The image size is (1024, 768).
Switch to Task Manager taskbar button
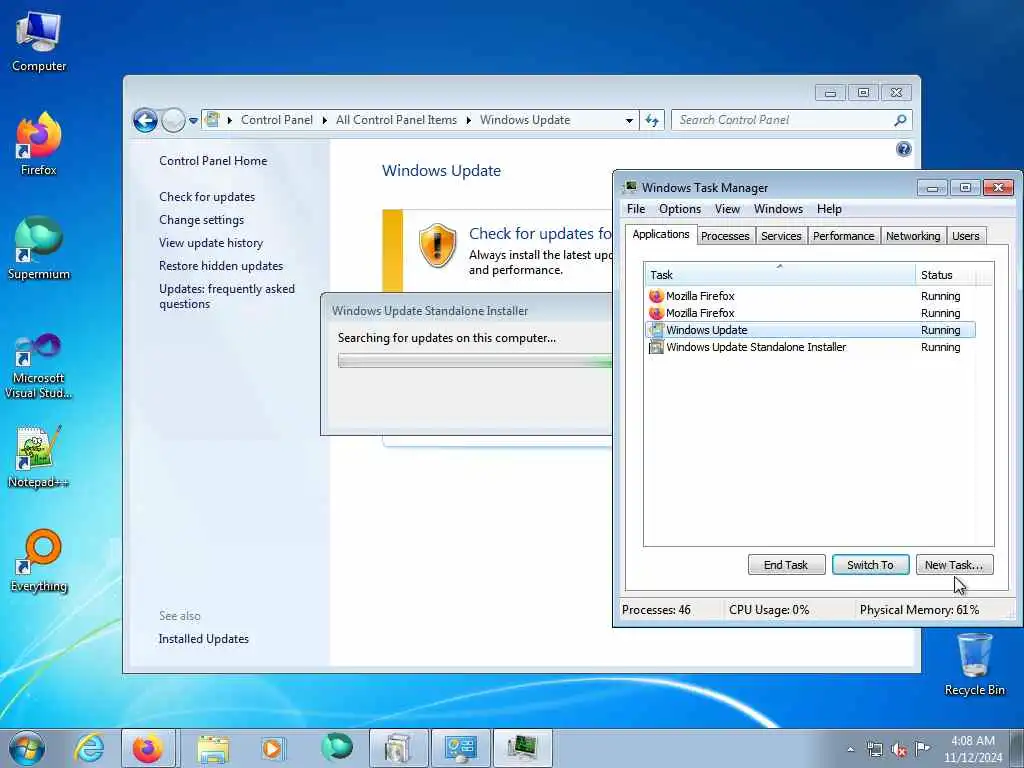[x=522, y=748]
